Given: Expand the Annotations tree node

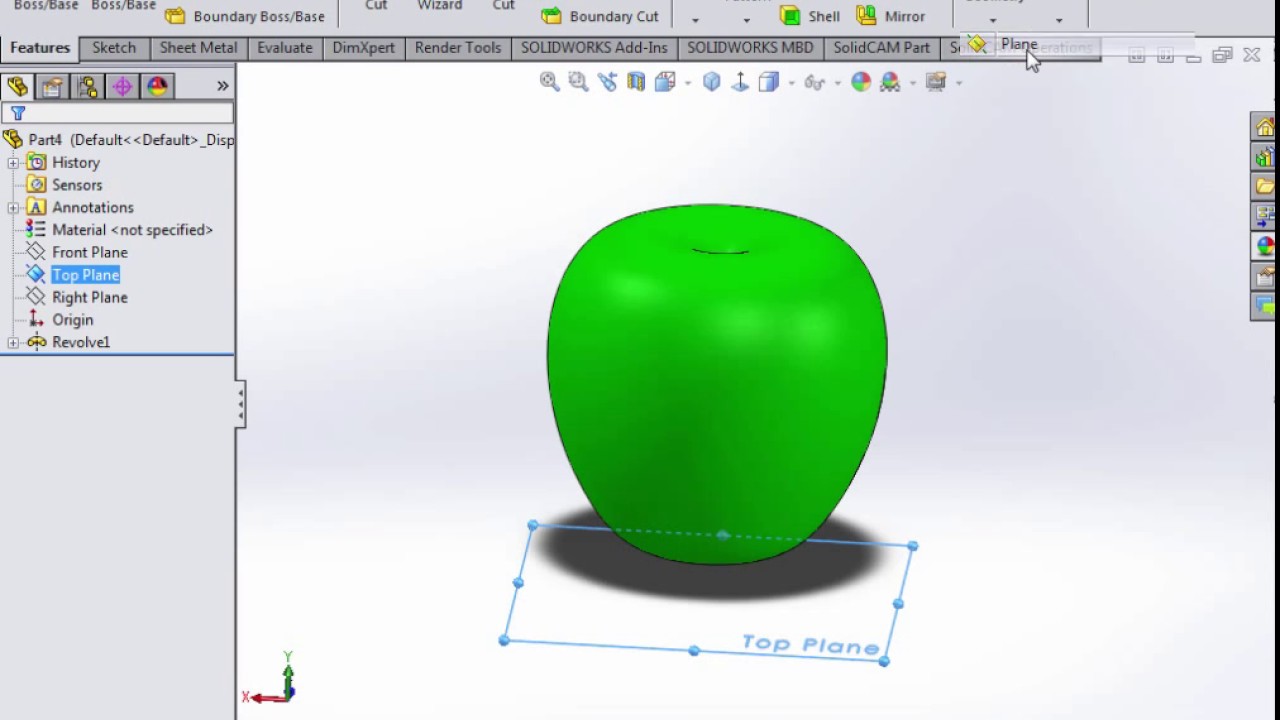Looking at the screenshot, I should pyautogui.click(x=13, y=207).
